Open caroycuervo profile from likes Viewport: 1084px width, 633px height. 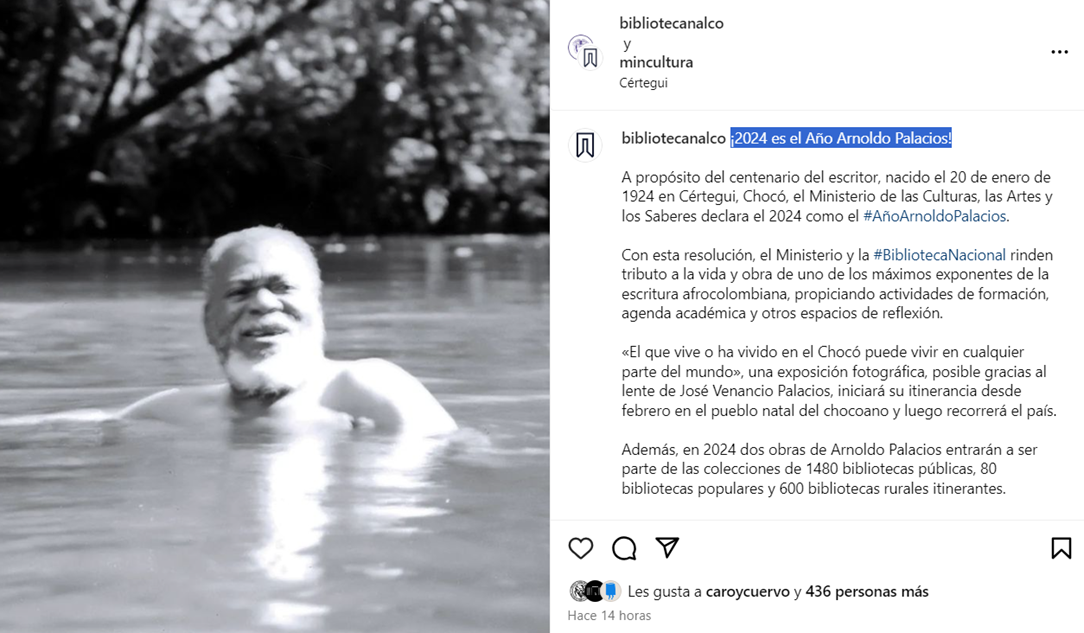coord(747,592)
